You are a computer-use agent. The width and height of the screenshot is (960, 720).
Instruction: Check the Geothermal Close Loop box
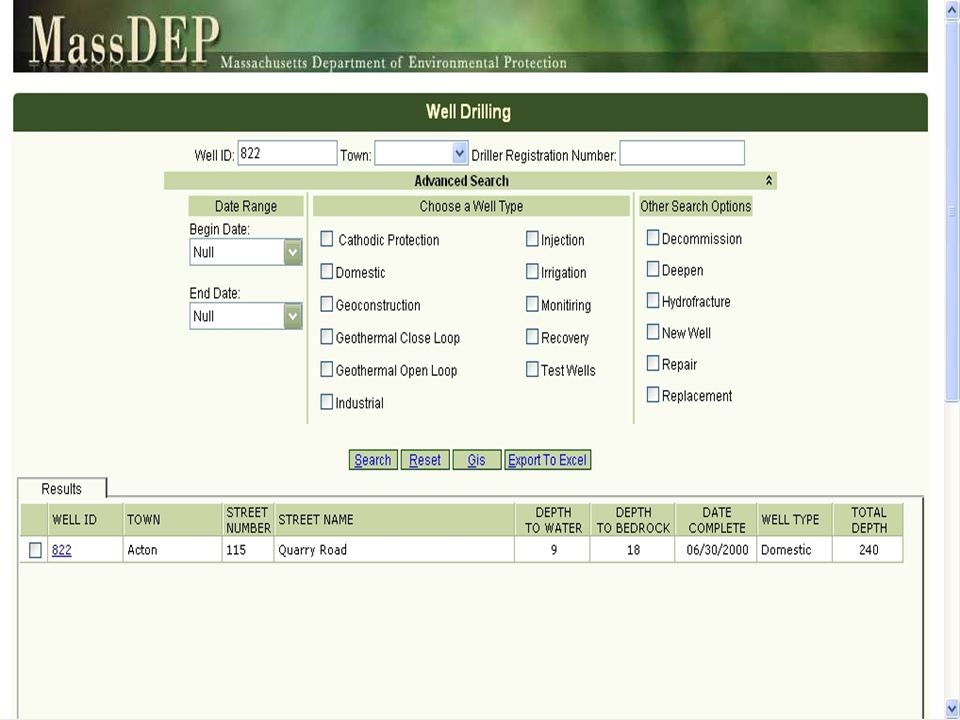tap(327, 337)
